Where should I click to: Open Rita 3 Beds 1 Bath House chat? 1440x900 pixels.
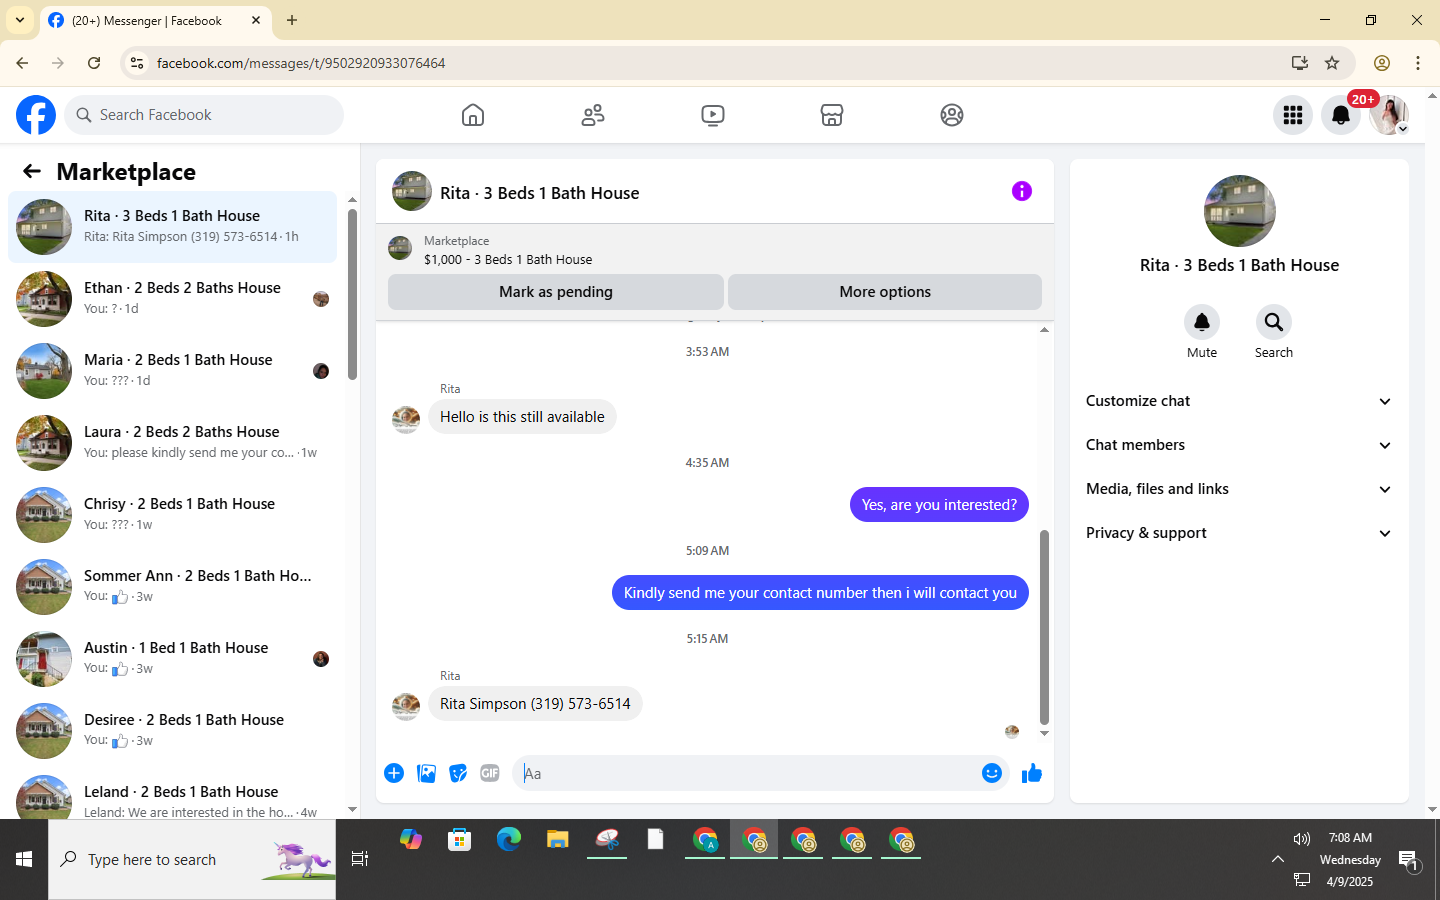[x=173, y=227]
